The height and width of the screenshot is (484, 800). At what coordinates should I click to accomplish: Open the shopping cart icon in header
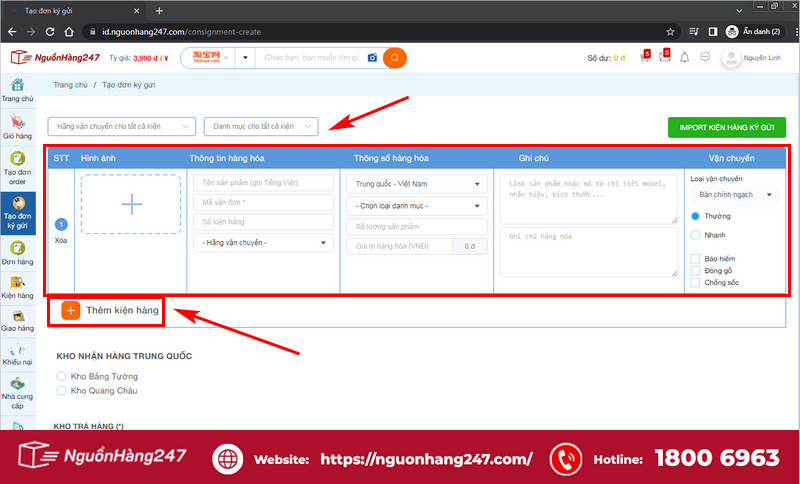pos(644,57)
